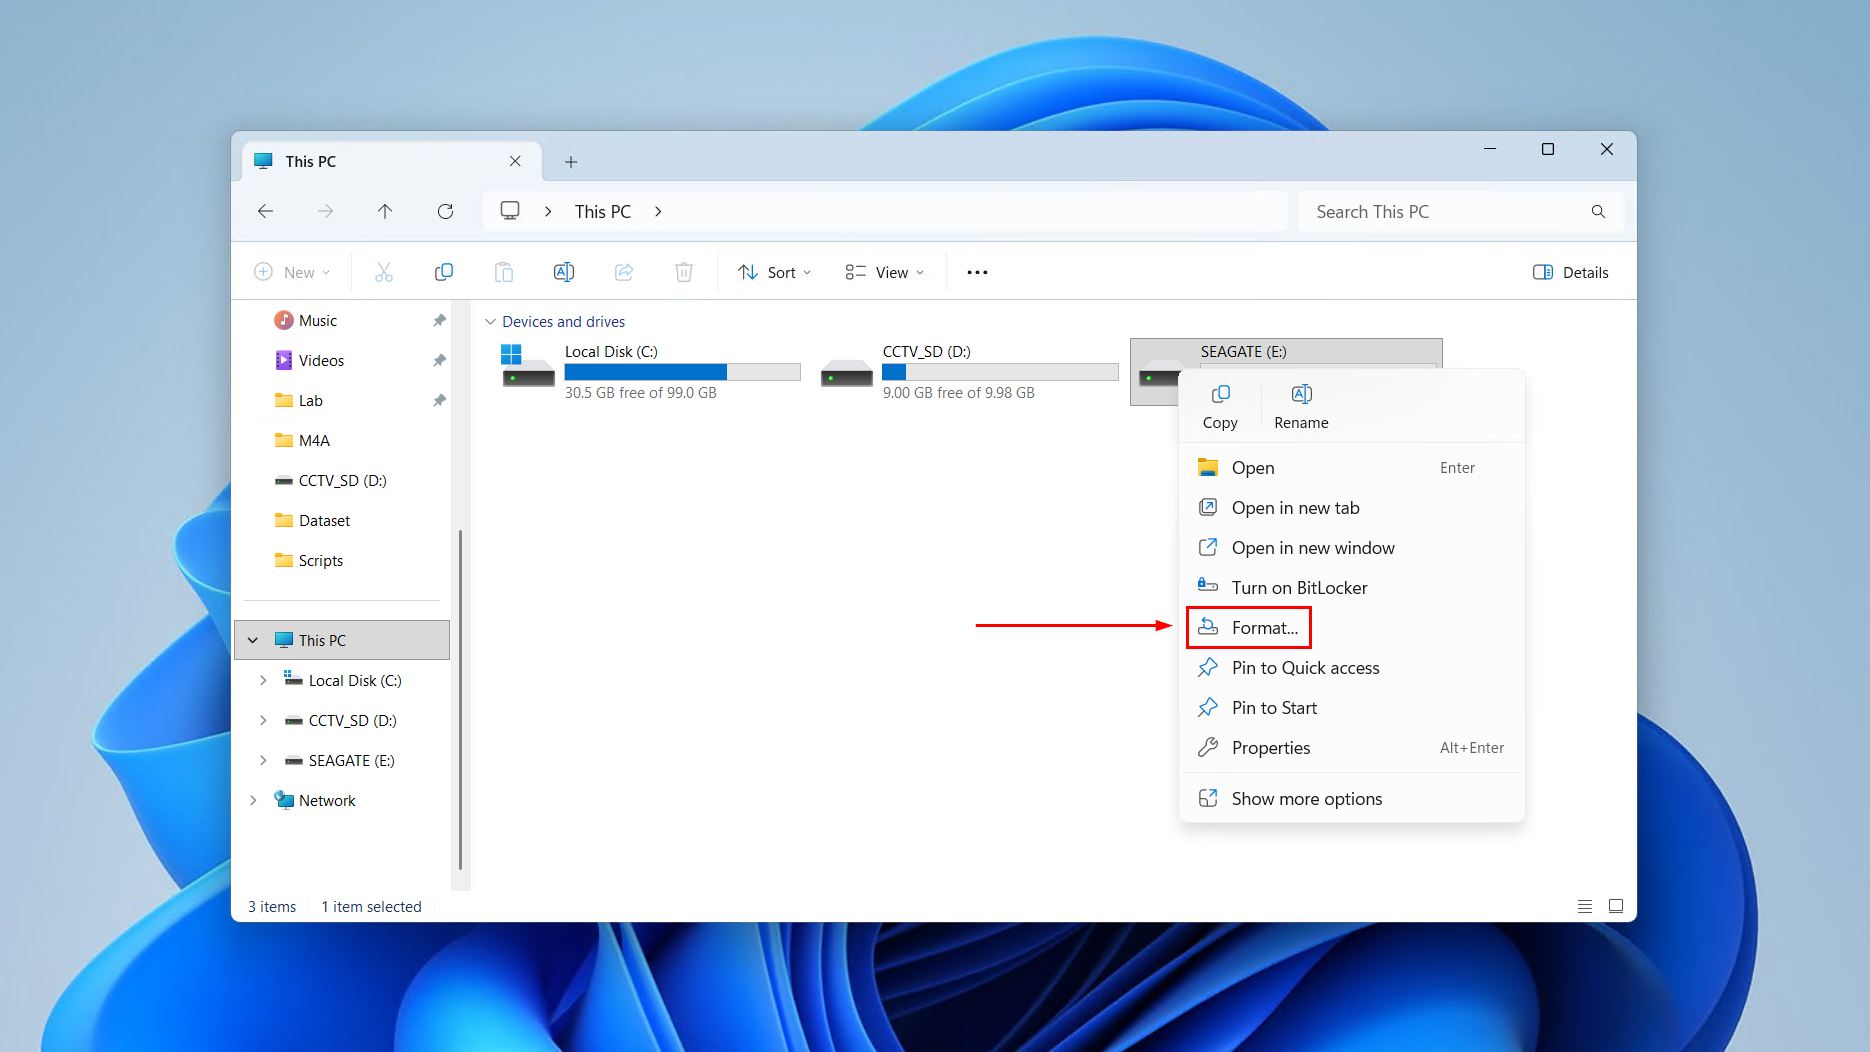Click the CCTV_SD (D:) usage bar

coord(1000,372)
